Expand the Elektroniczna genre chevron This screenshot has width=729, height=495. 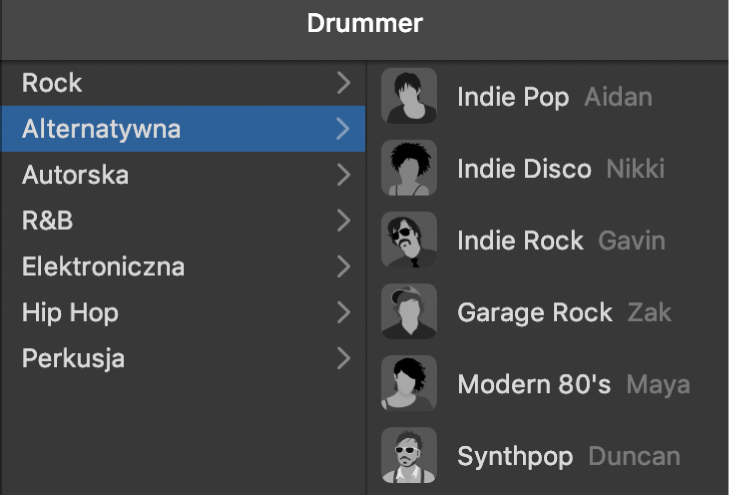343,266
